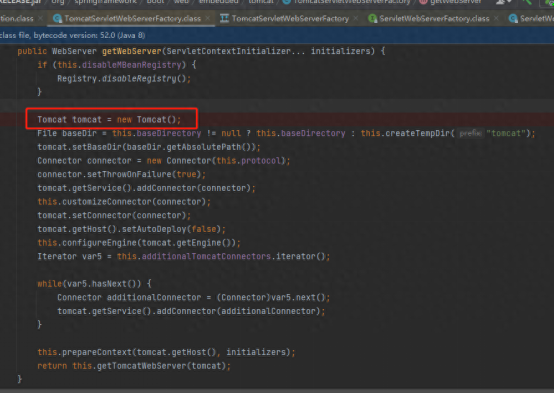Click the this.prepareContext line
Viewport: 554px width, 393px height.
(166, 352)
